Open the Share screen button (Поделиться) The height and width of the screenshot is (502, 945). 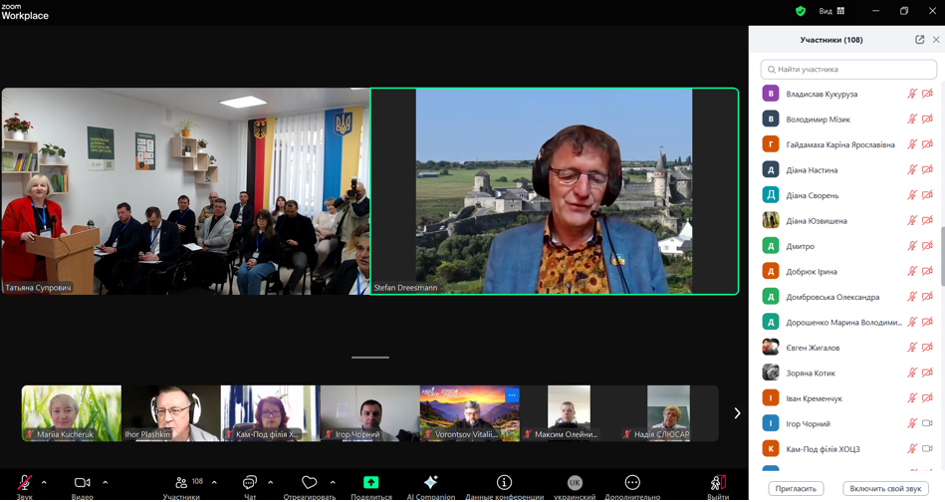(371, 483)
